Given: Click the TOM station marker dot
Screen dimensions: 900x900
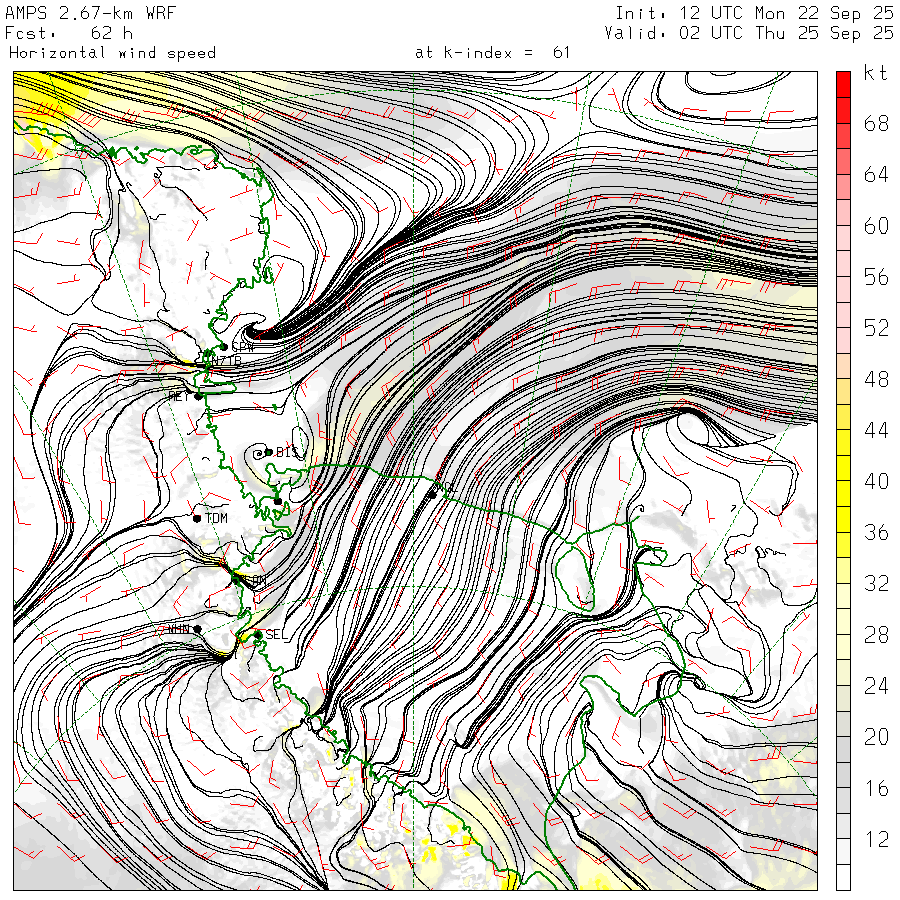Looking at the screenshot, I should tap(197, 518).
